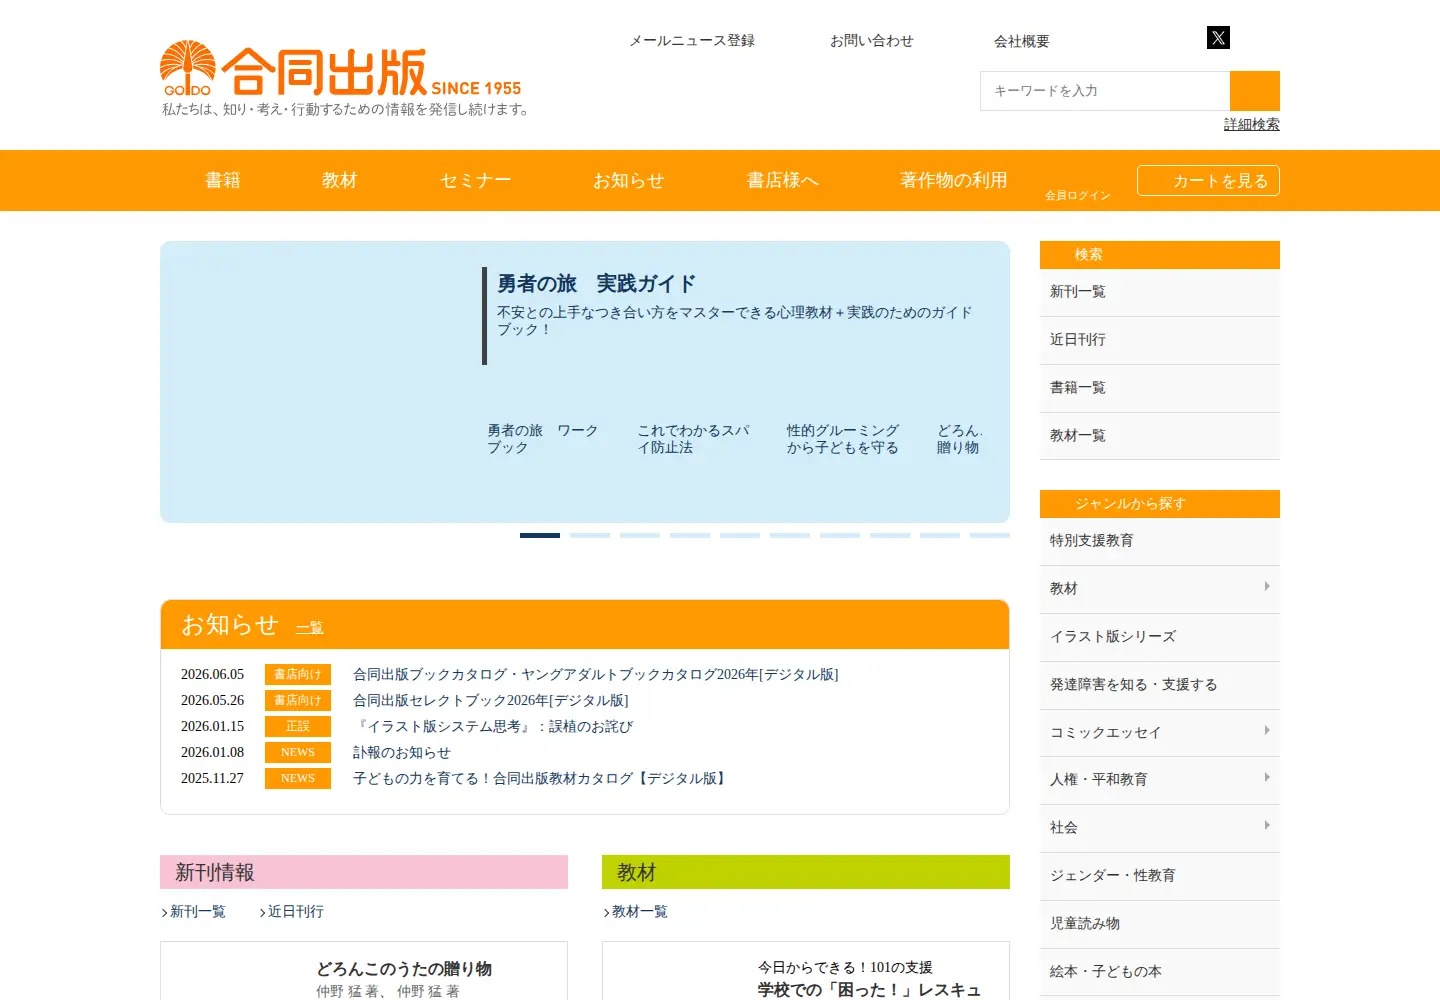Open 今日からできる！101の支援 book title
The height and width of the screenshot is (1000, 1440).
[845, 968]
